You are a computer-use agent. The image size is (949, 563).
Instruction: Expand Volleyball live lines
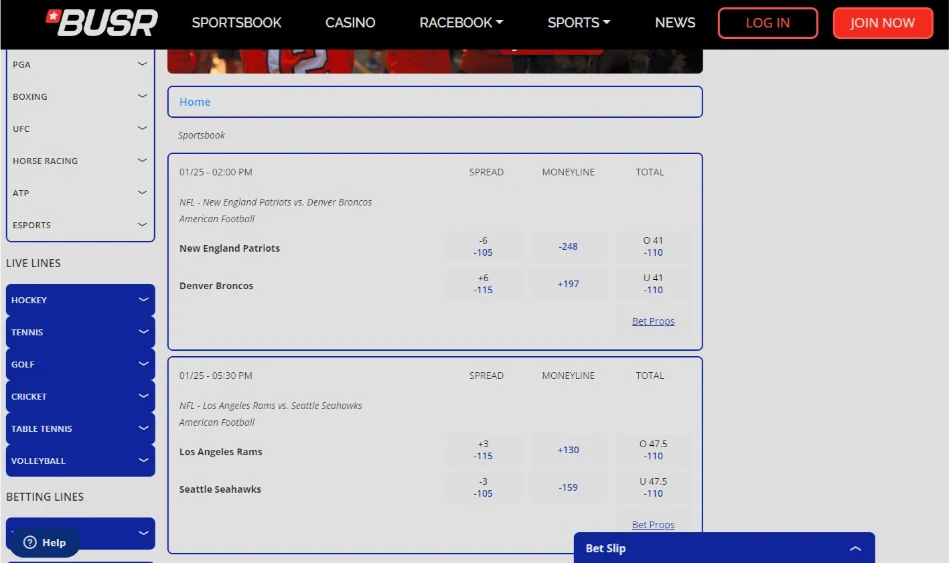80,460
